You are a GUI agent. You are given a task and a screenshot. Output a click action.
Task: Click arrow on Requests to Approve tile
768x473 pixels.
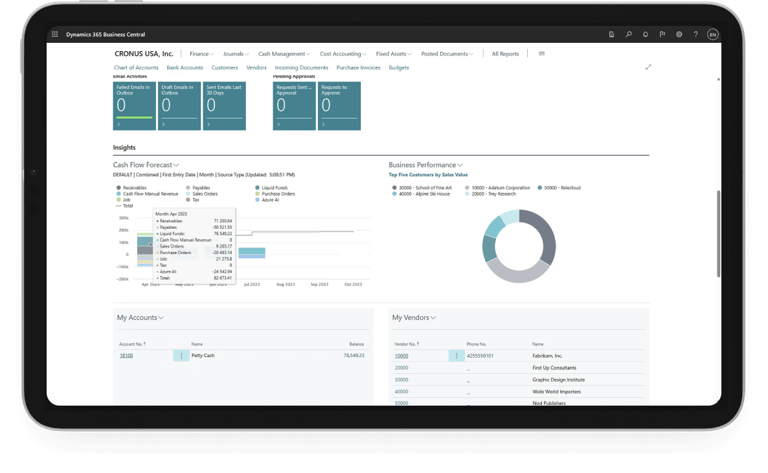click(x=323, y=125)
